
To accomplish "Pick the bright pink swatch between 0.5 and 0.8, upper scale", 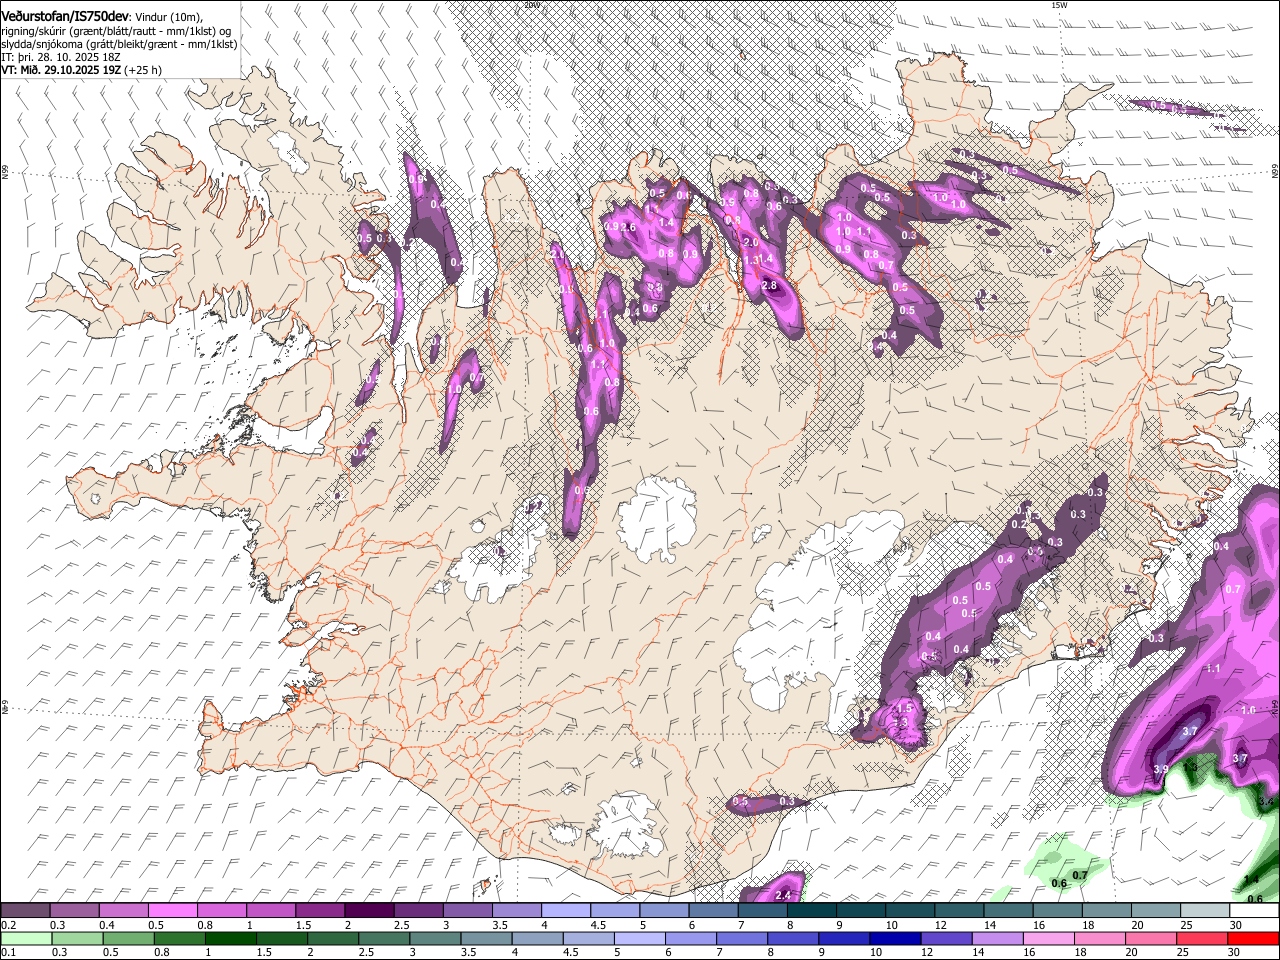I will [x=172, y=911].
